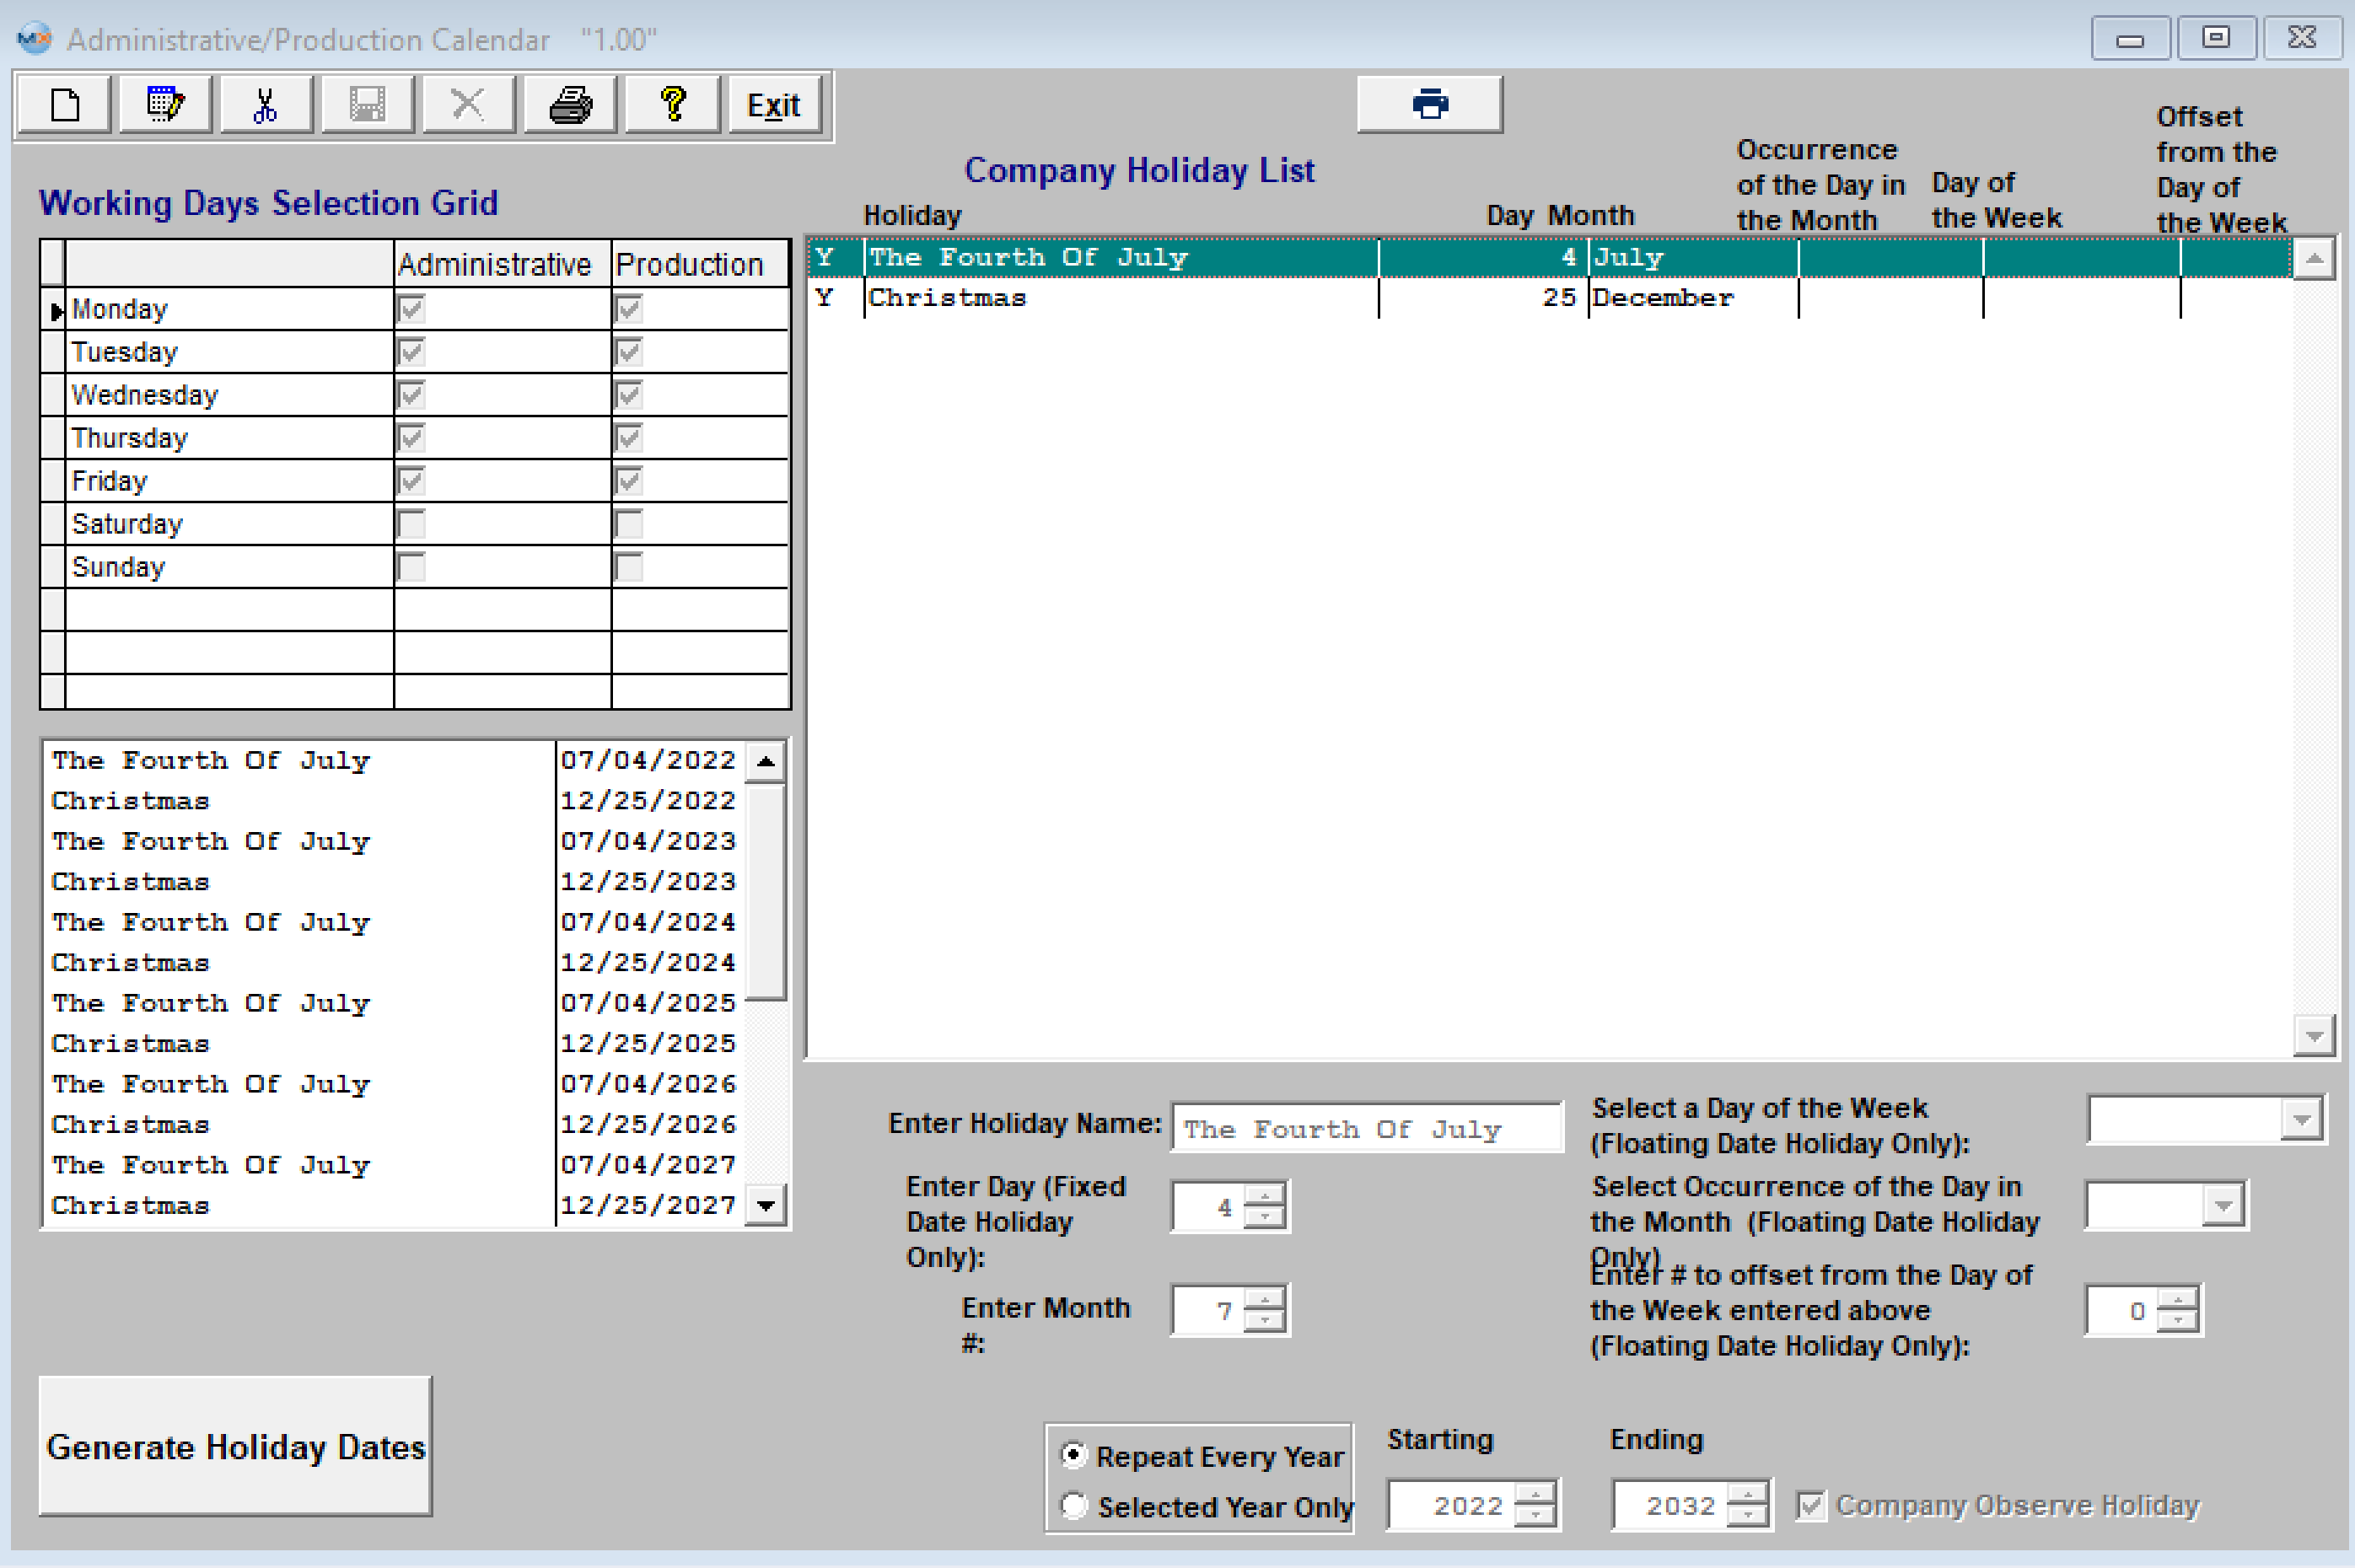Open the Day of the Week dropdown
The height and width of the screenshot is (1568, 2355).
coord(2301,1120)
